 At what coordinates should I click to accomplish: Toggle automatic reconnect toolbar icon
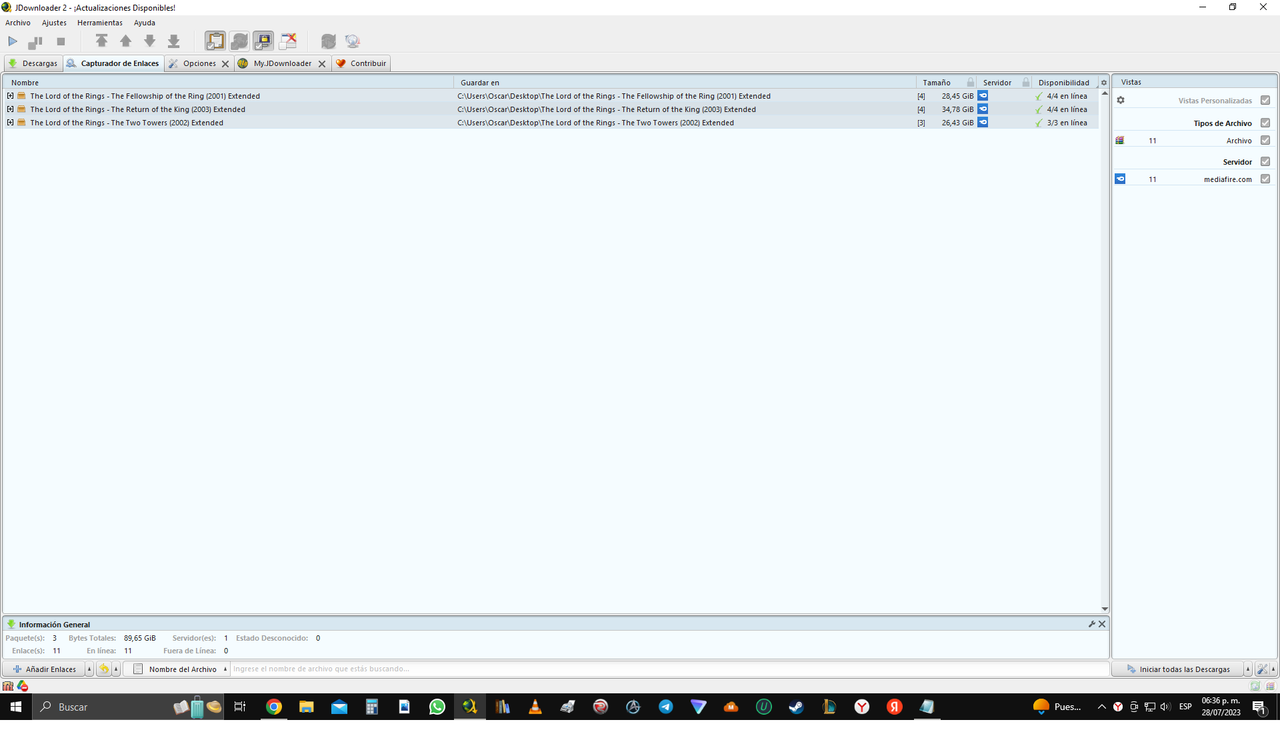239,41
